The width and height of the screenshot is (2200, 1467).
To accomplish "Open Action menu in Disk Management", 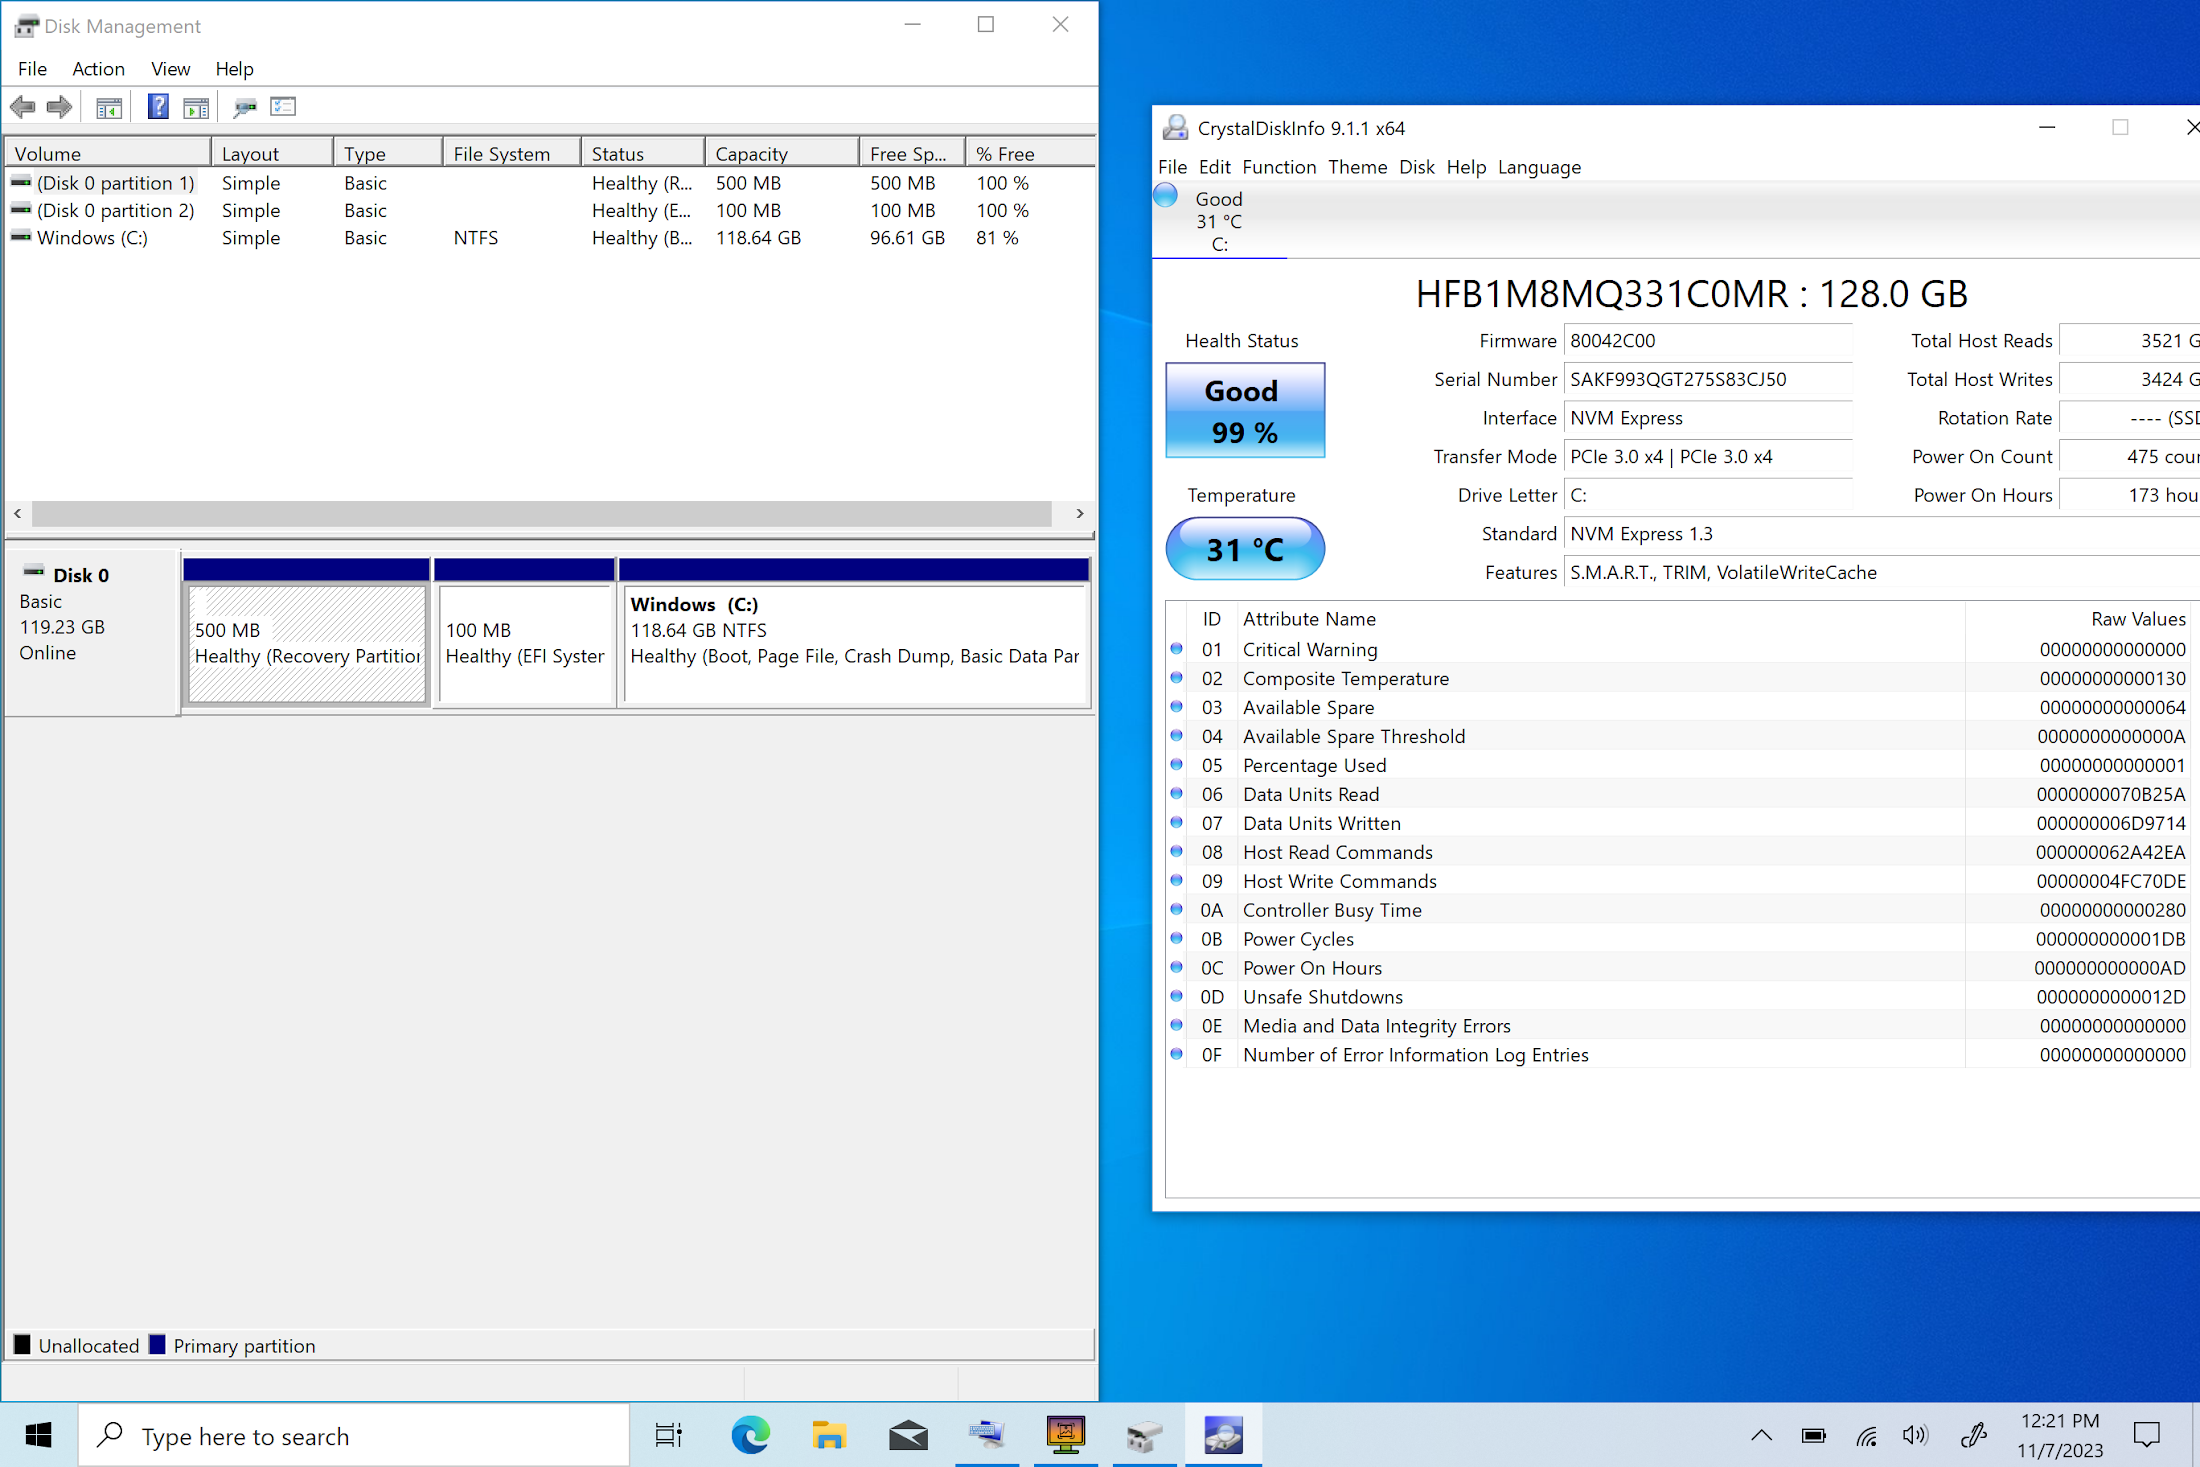I will coord(98,69).
